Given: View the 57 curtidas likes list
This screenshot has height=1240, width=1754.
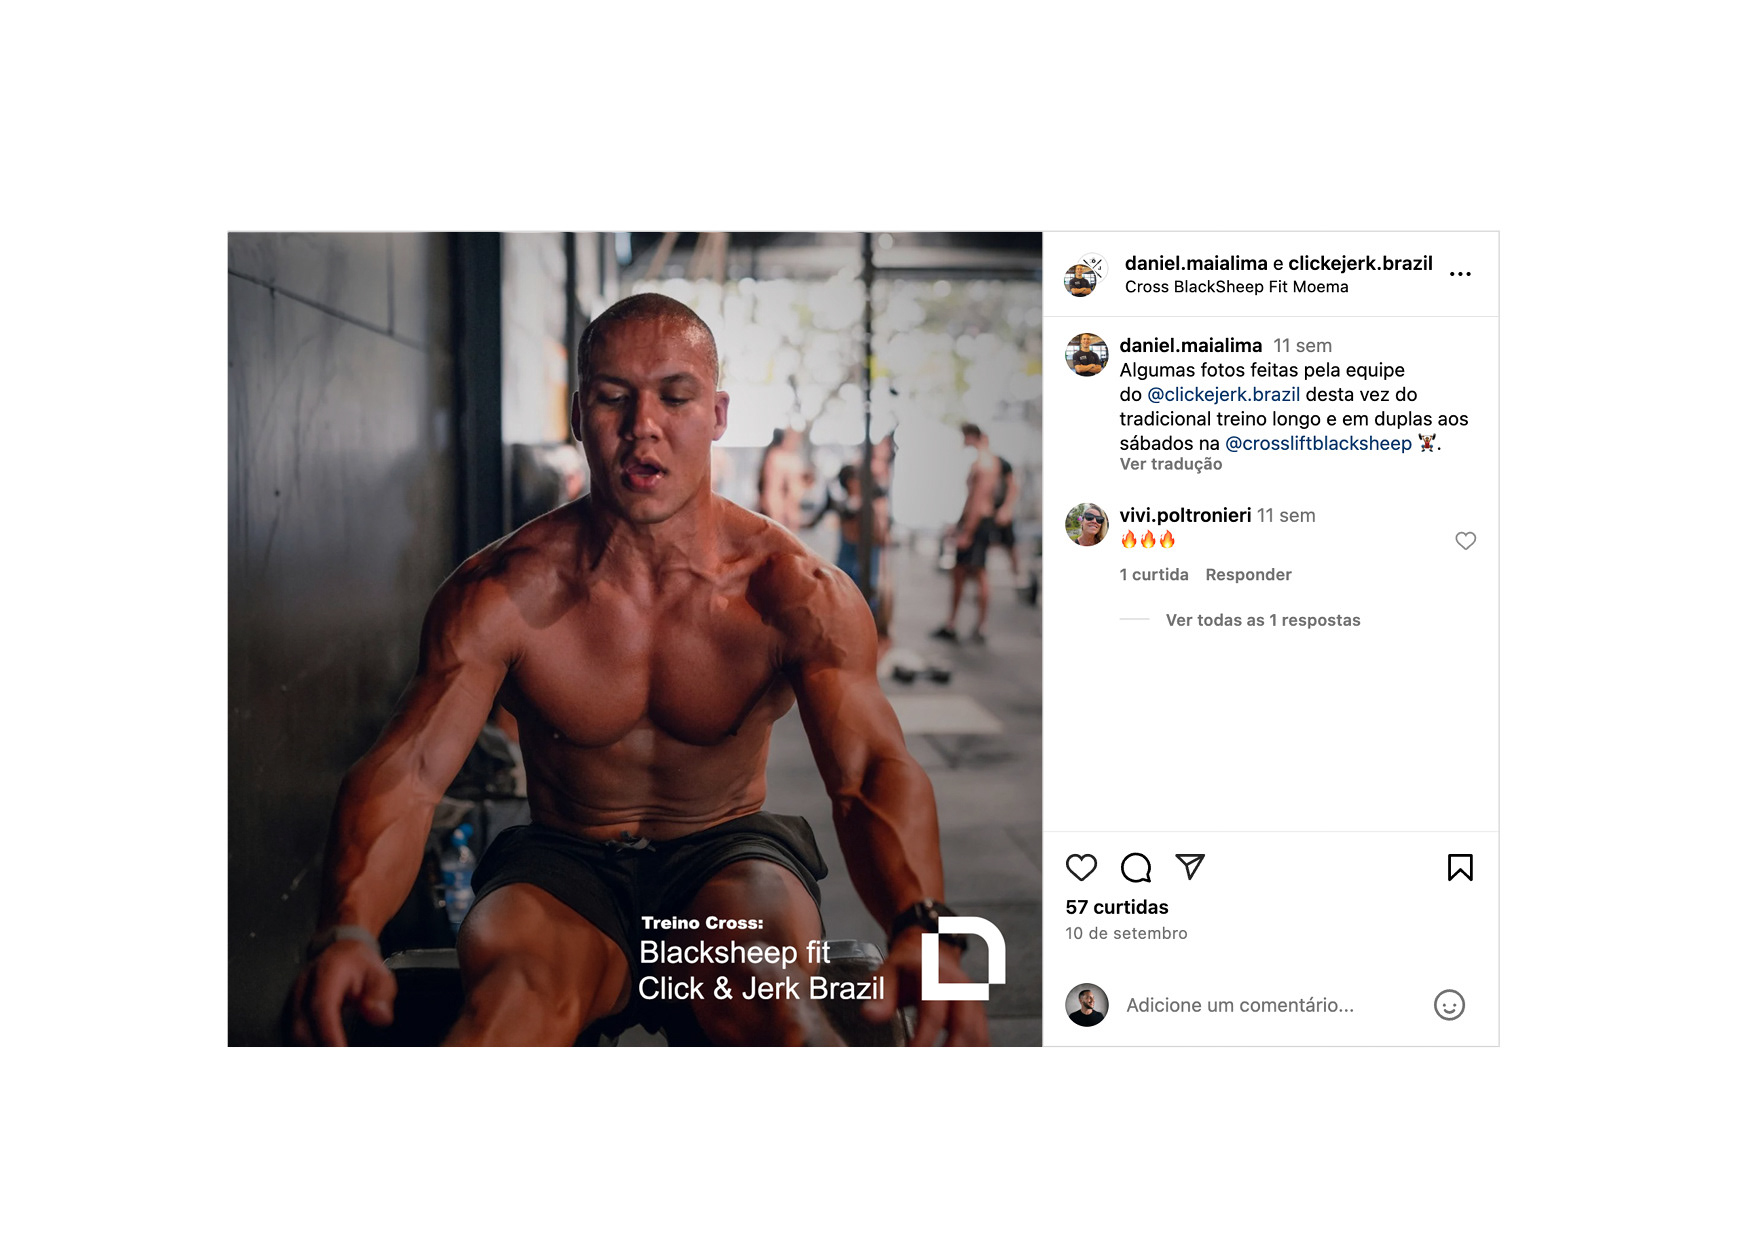Looking at the screenshot, I should pos(1117,907).
